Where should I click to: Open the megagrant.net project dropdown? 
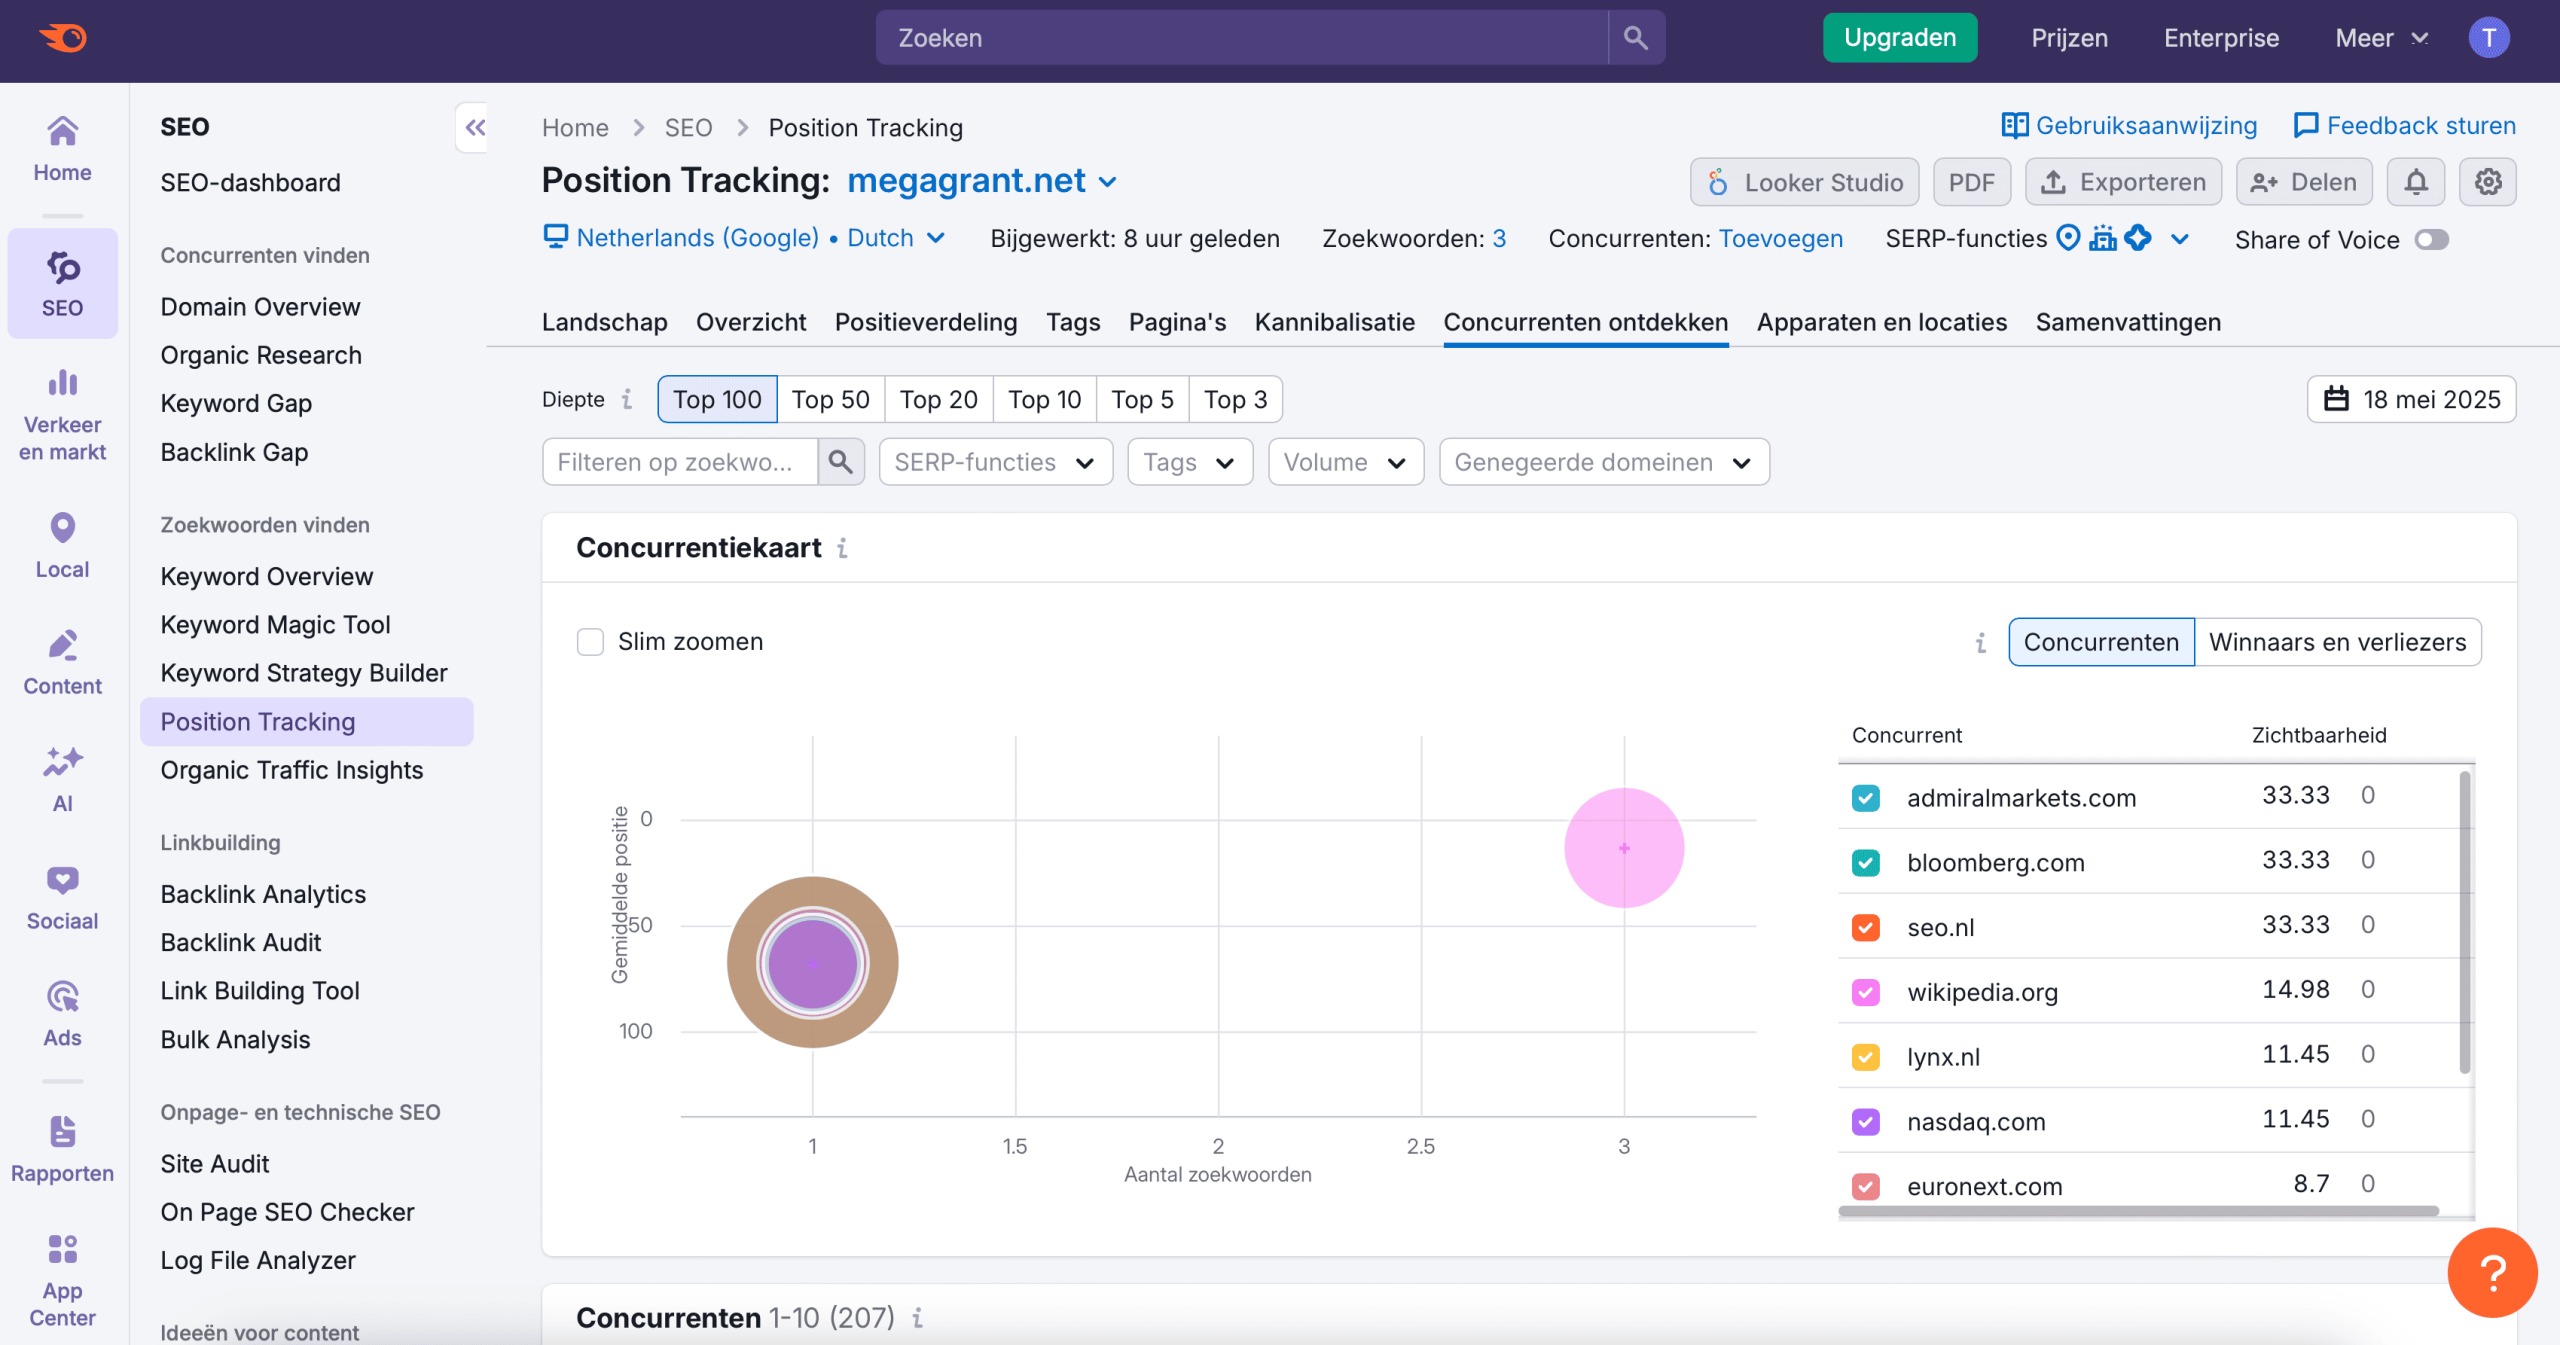[982, 181]
